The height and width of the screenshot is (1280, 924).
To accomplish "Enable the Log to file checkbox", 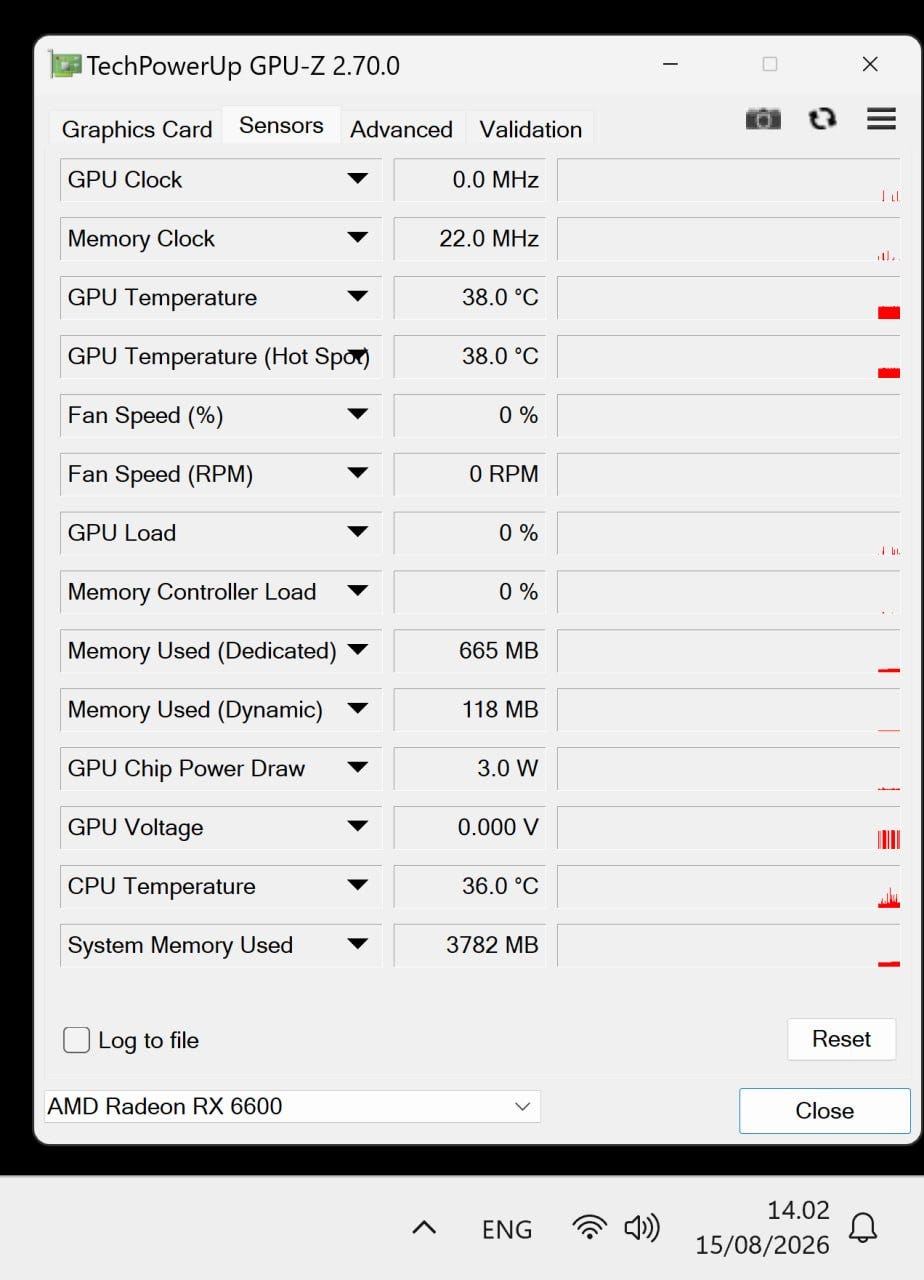I will click(x=77, y=1040).
